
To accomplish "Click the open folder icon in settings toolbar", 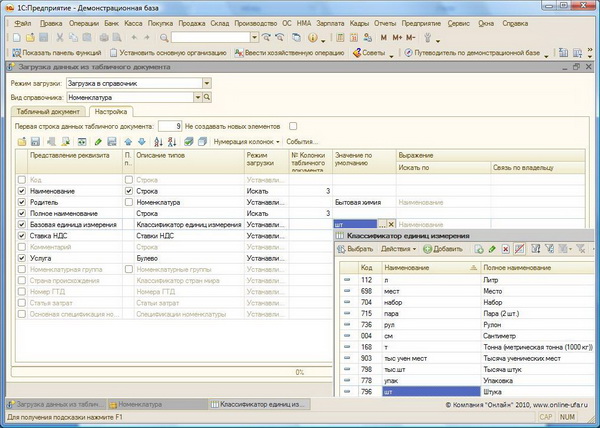I will point(22,142).
